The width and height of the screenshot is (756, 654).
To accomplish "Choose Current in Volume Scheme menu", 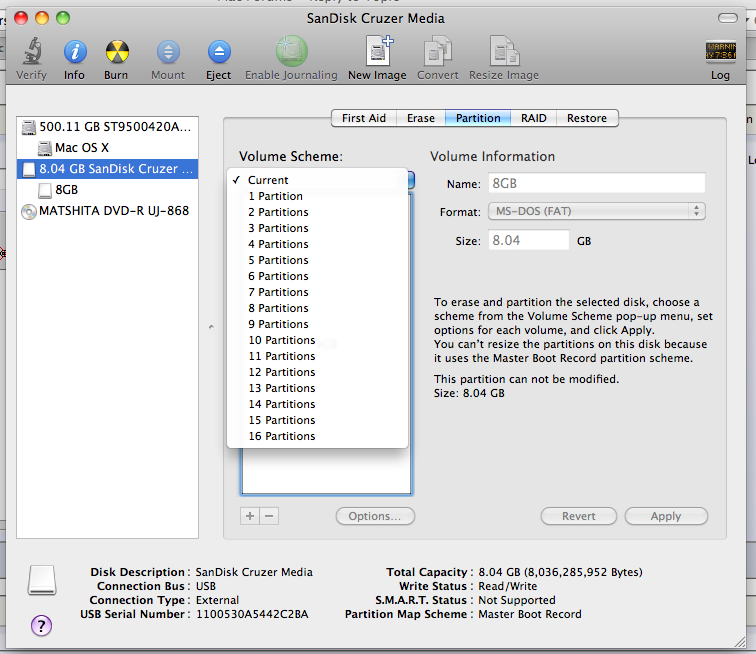I will 317,180.
